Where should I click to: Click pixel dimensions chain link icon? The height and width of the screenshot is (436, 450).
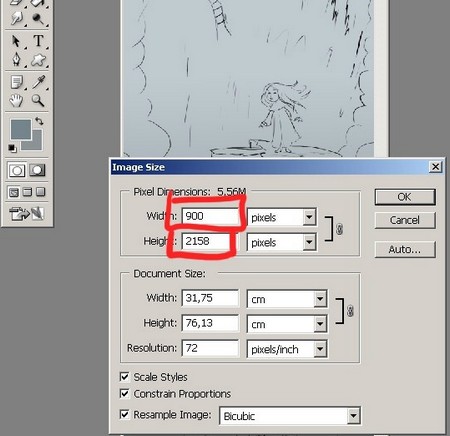coord(340,229)
